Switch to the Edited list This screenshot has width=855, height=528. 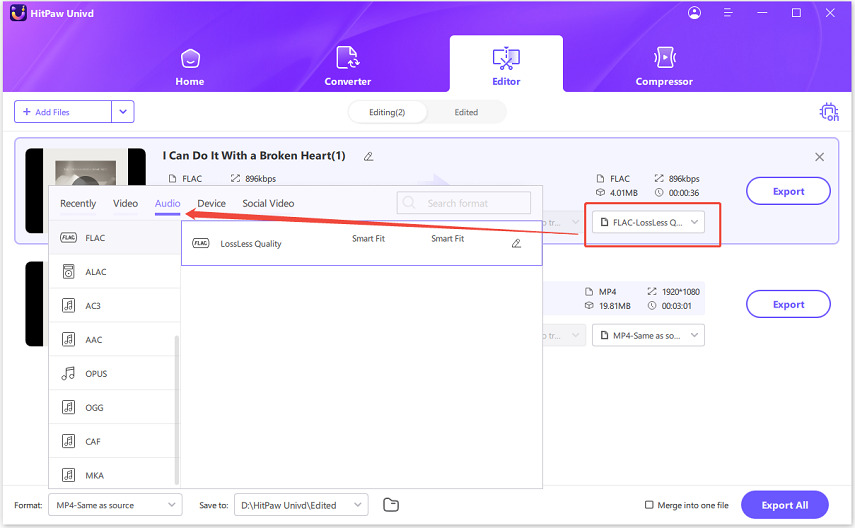pyautogui.click(x=466, y=112)
